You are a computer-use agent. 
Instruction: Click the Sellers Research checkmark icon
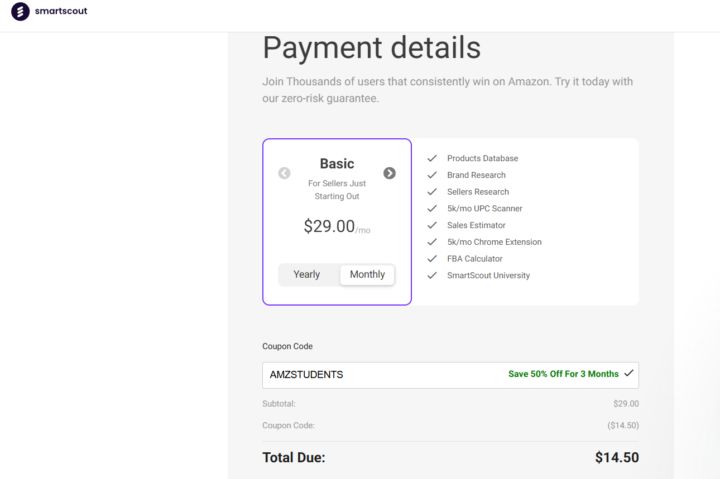432,192
